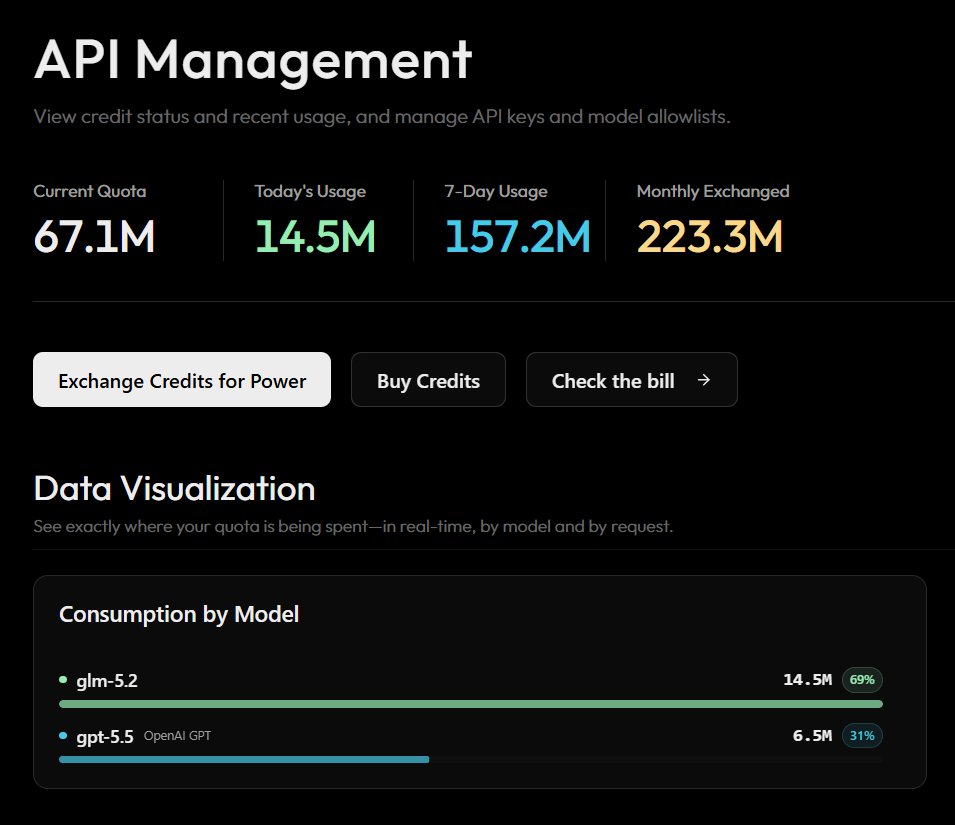Click the green glm-5.2 consumption bar
The image size is (955, 825).
point(471,704)
